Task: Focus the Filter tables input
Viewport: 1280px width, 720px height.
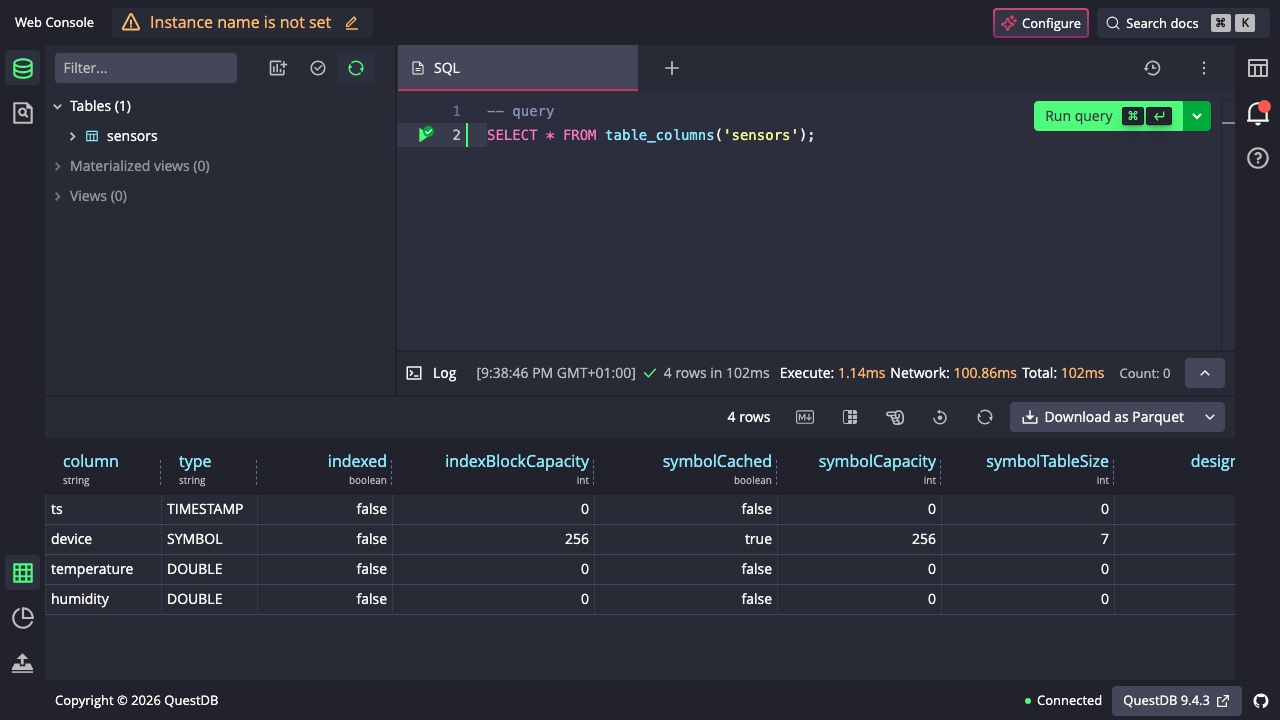Action: pyautogui.click(x=146, y=68)
